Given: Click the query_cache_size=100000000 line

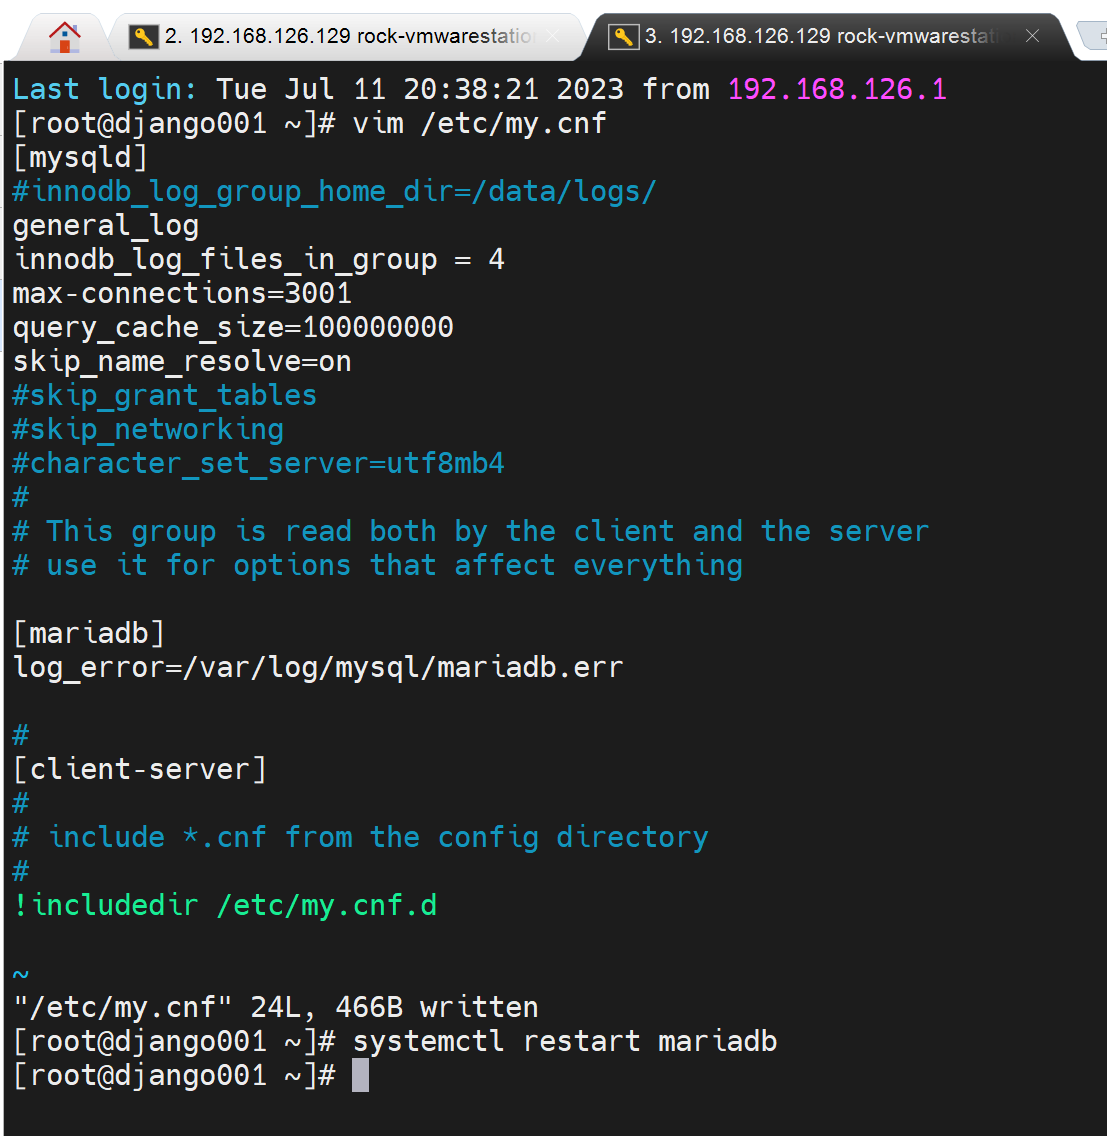Looking at the screenshot, I should (233, 328).
